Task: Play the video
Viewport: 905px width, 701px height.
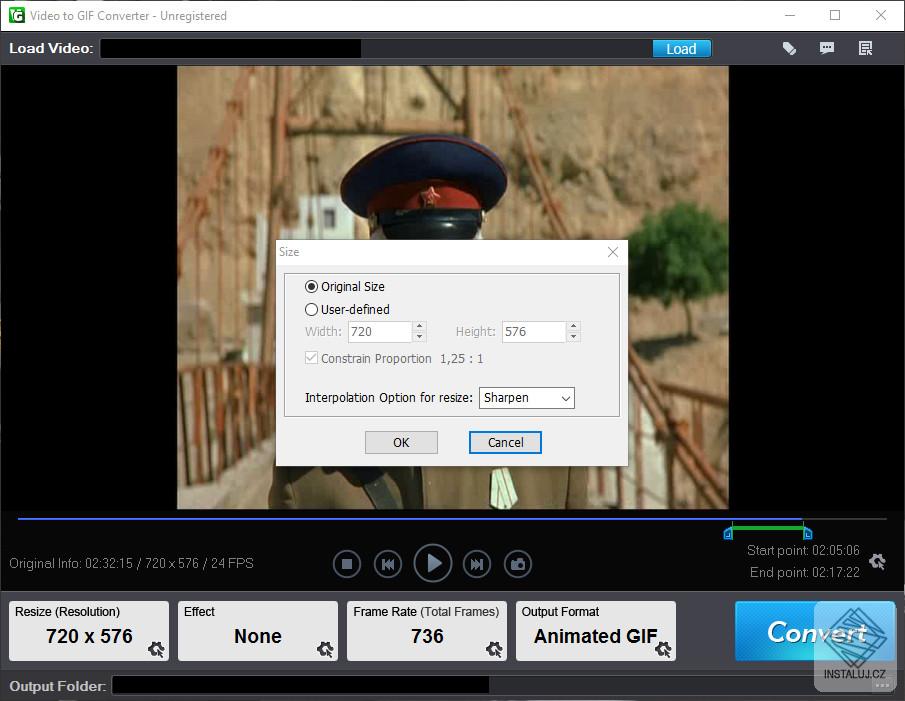Action: point(433,563)
